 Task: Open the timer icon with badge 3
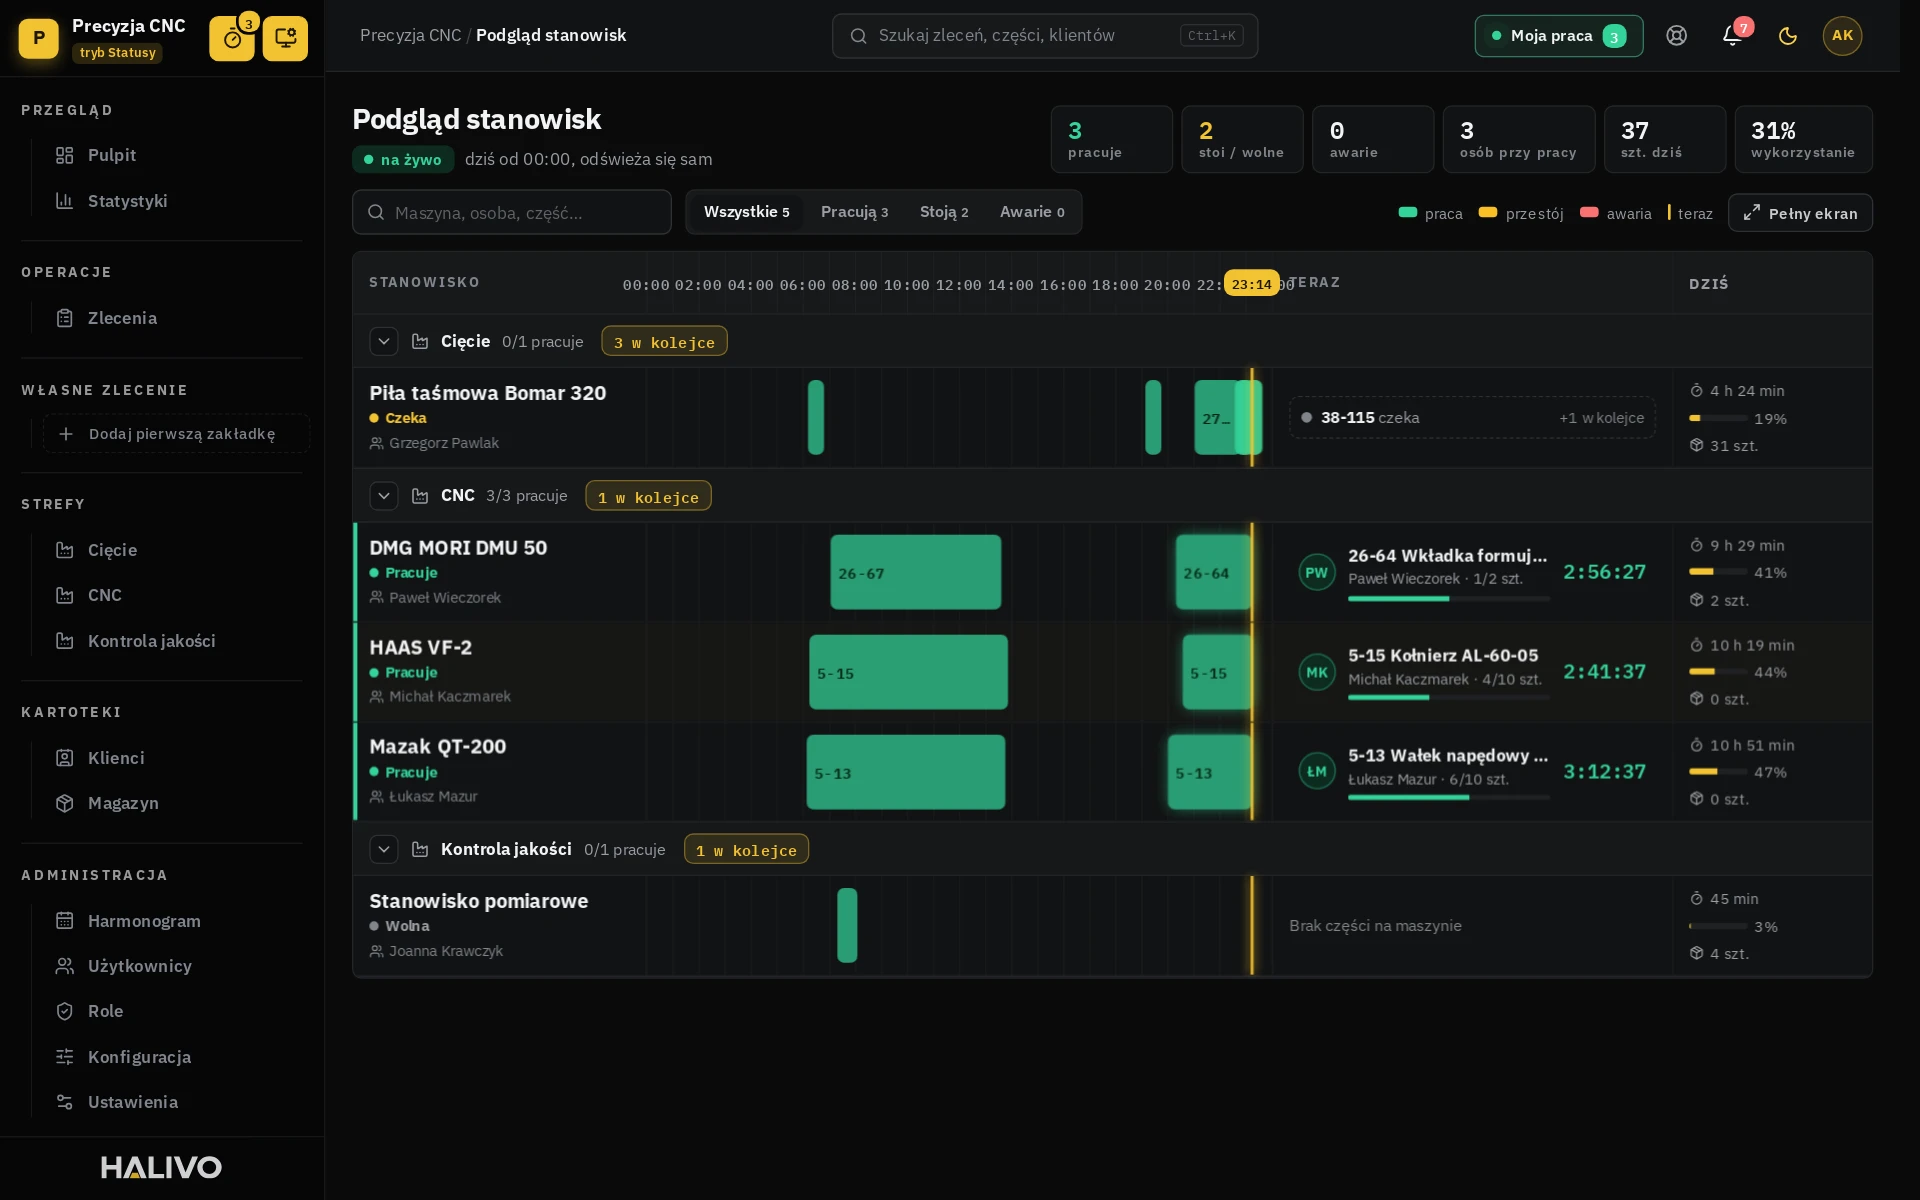click(x=232, y=38)
